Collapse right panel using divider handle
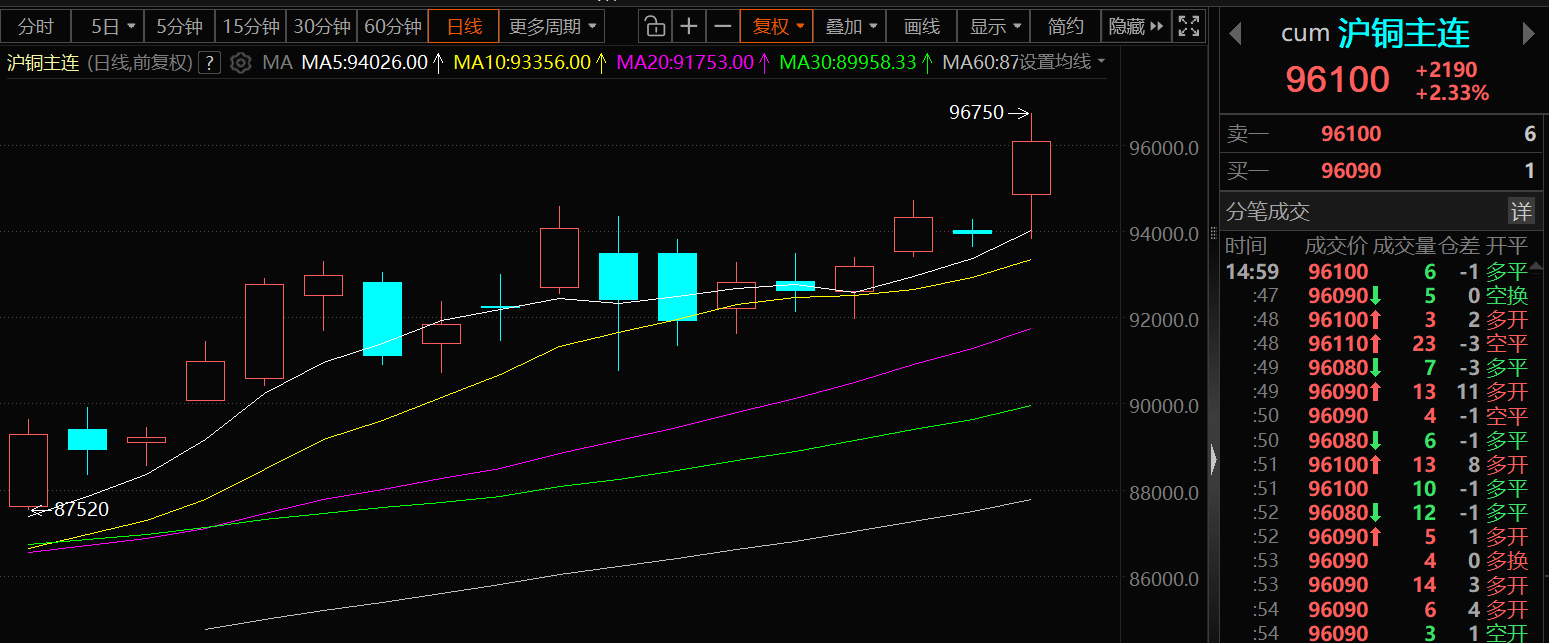 coord(1214,459)
